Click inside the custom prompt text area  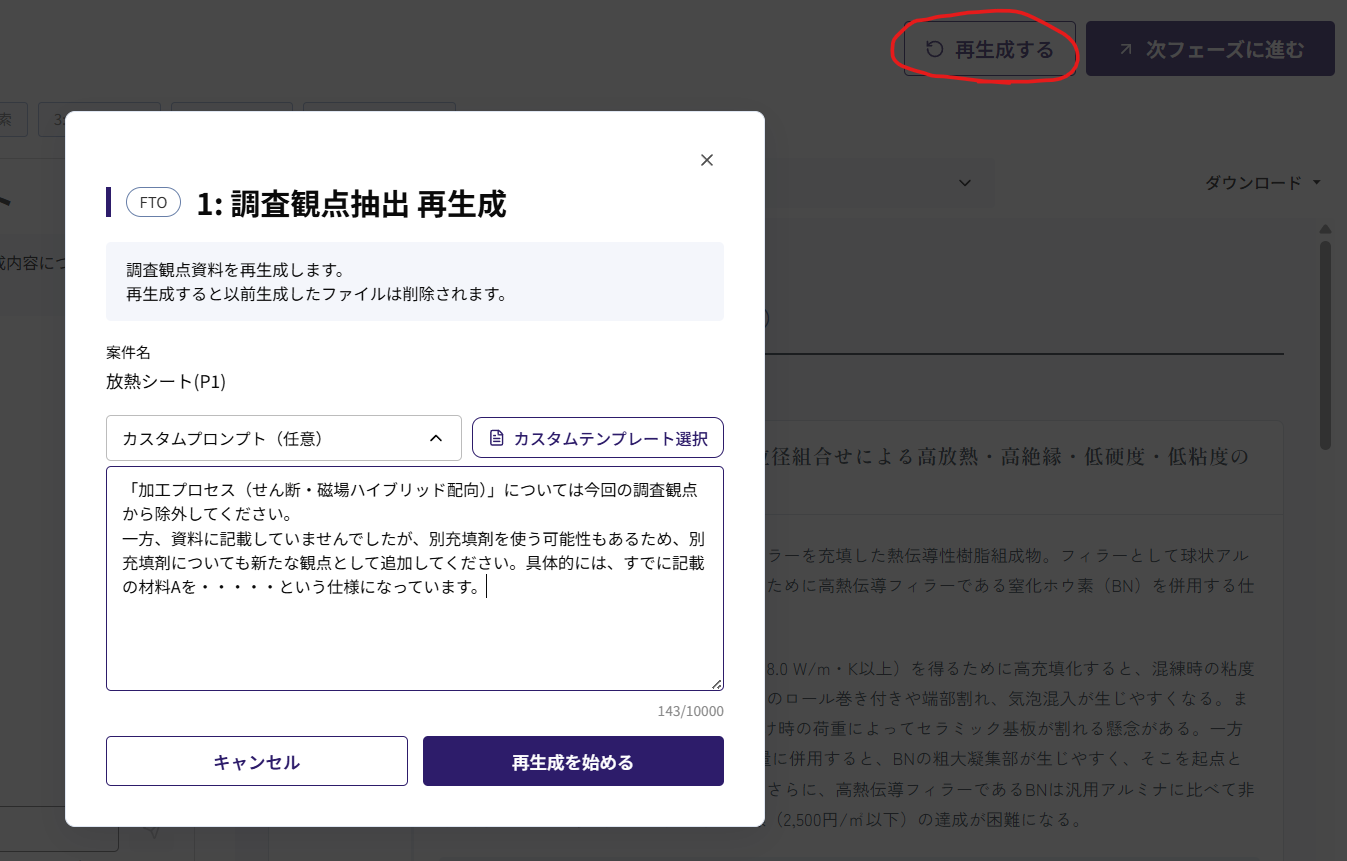click(x=415, y=578)
